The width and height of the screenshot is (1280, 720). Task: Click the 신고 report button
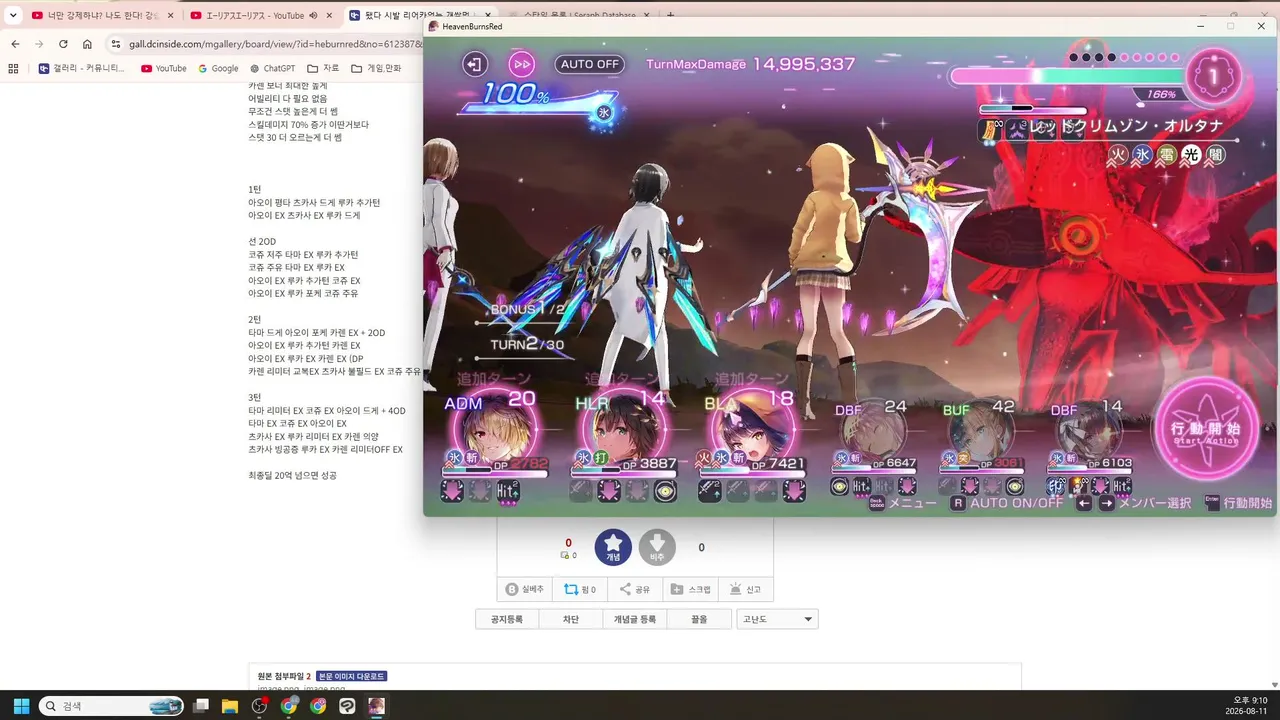(x=746, y=590)
